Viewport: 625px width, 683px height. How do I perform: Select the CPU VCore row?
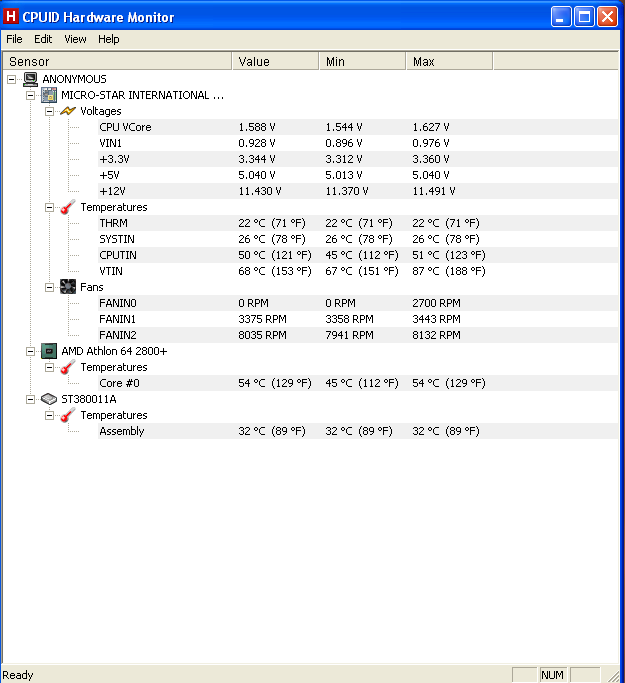(x=358, y=127)
